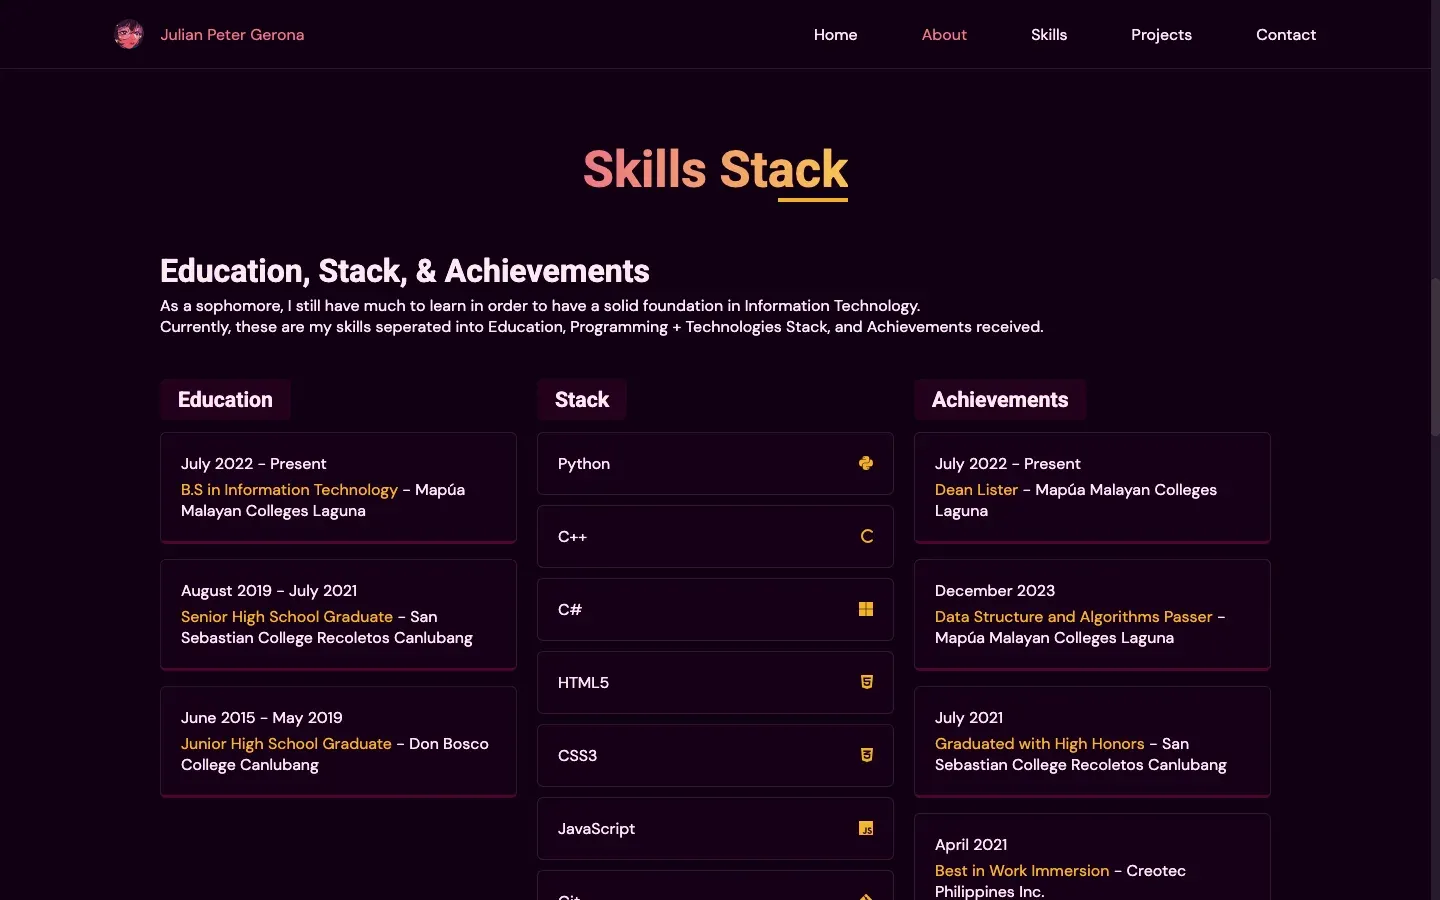
Task: Click the Python icon in Stack list
Action: point(866,463)
